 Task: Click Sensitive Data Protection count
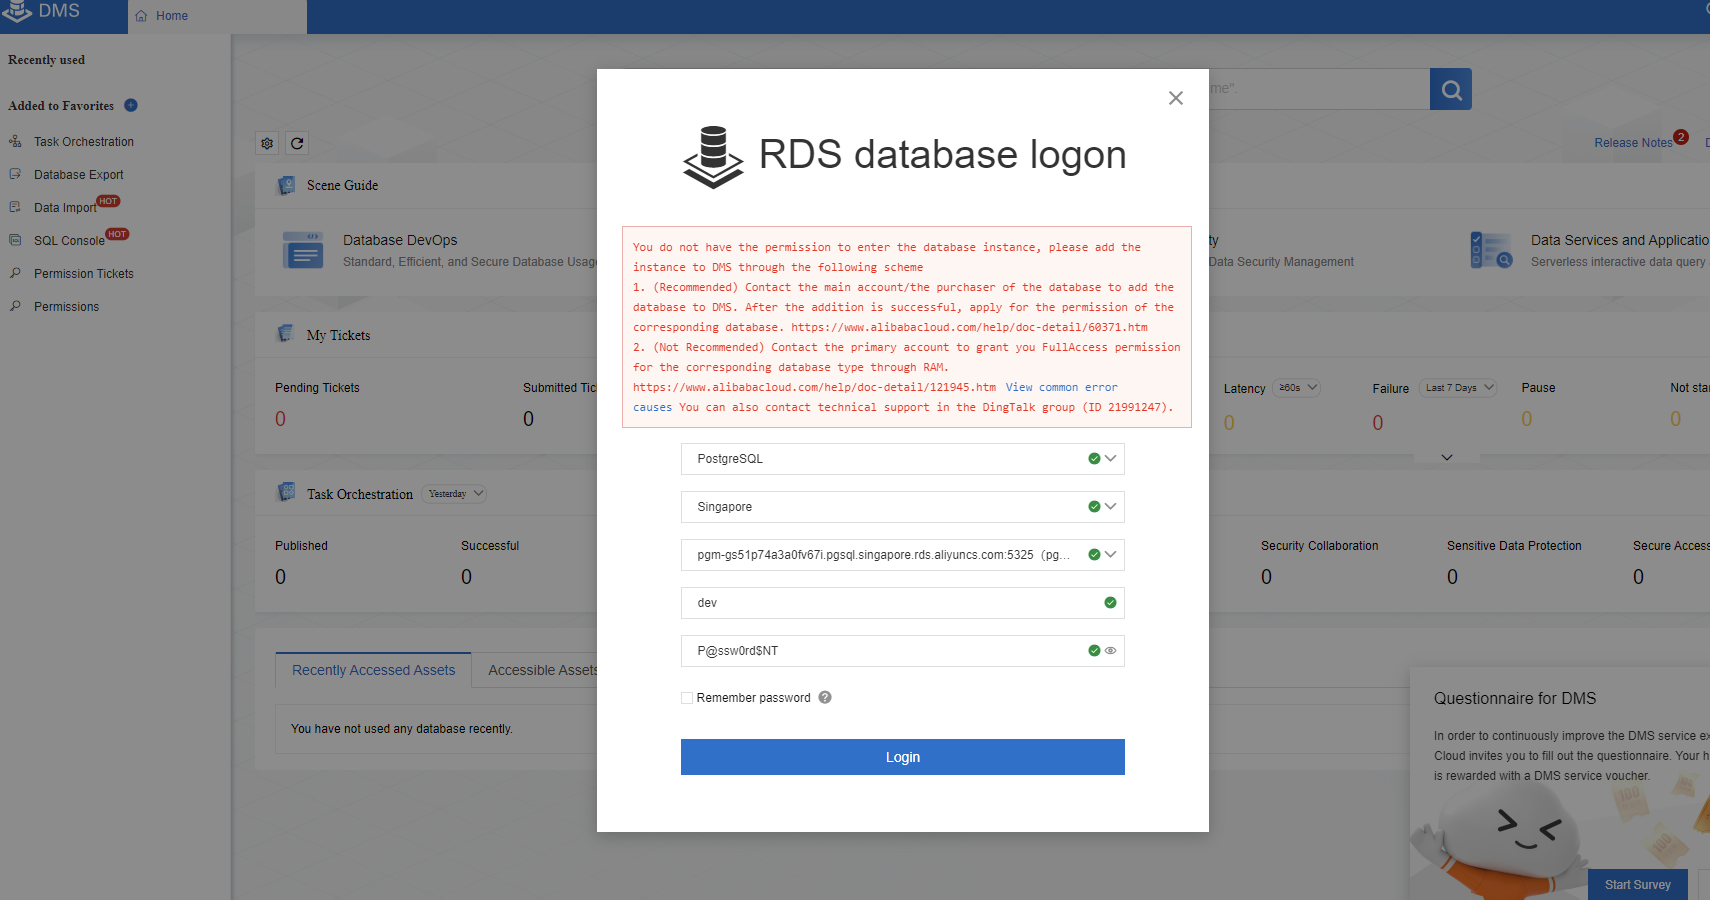(1453, 577)
